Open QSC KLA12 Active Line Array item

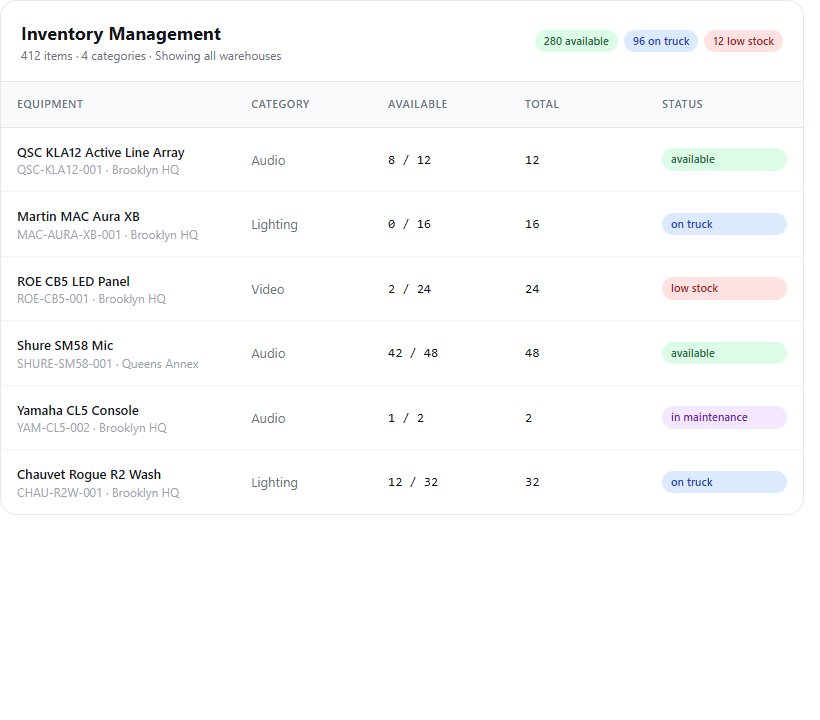(x=101, y=153)
